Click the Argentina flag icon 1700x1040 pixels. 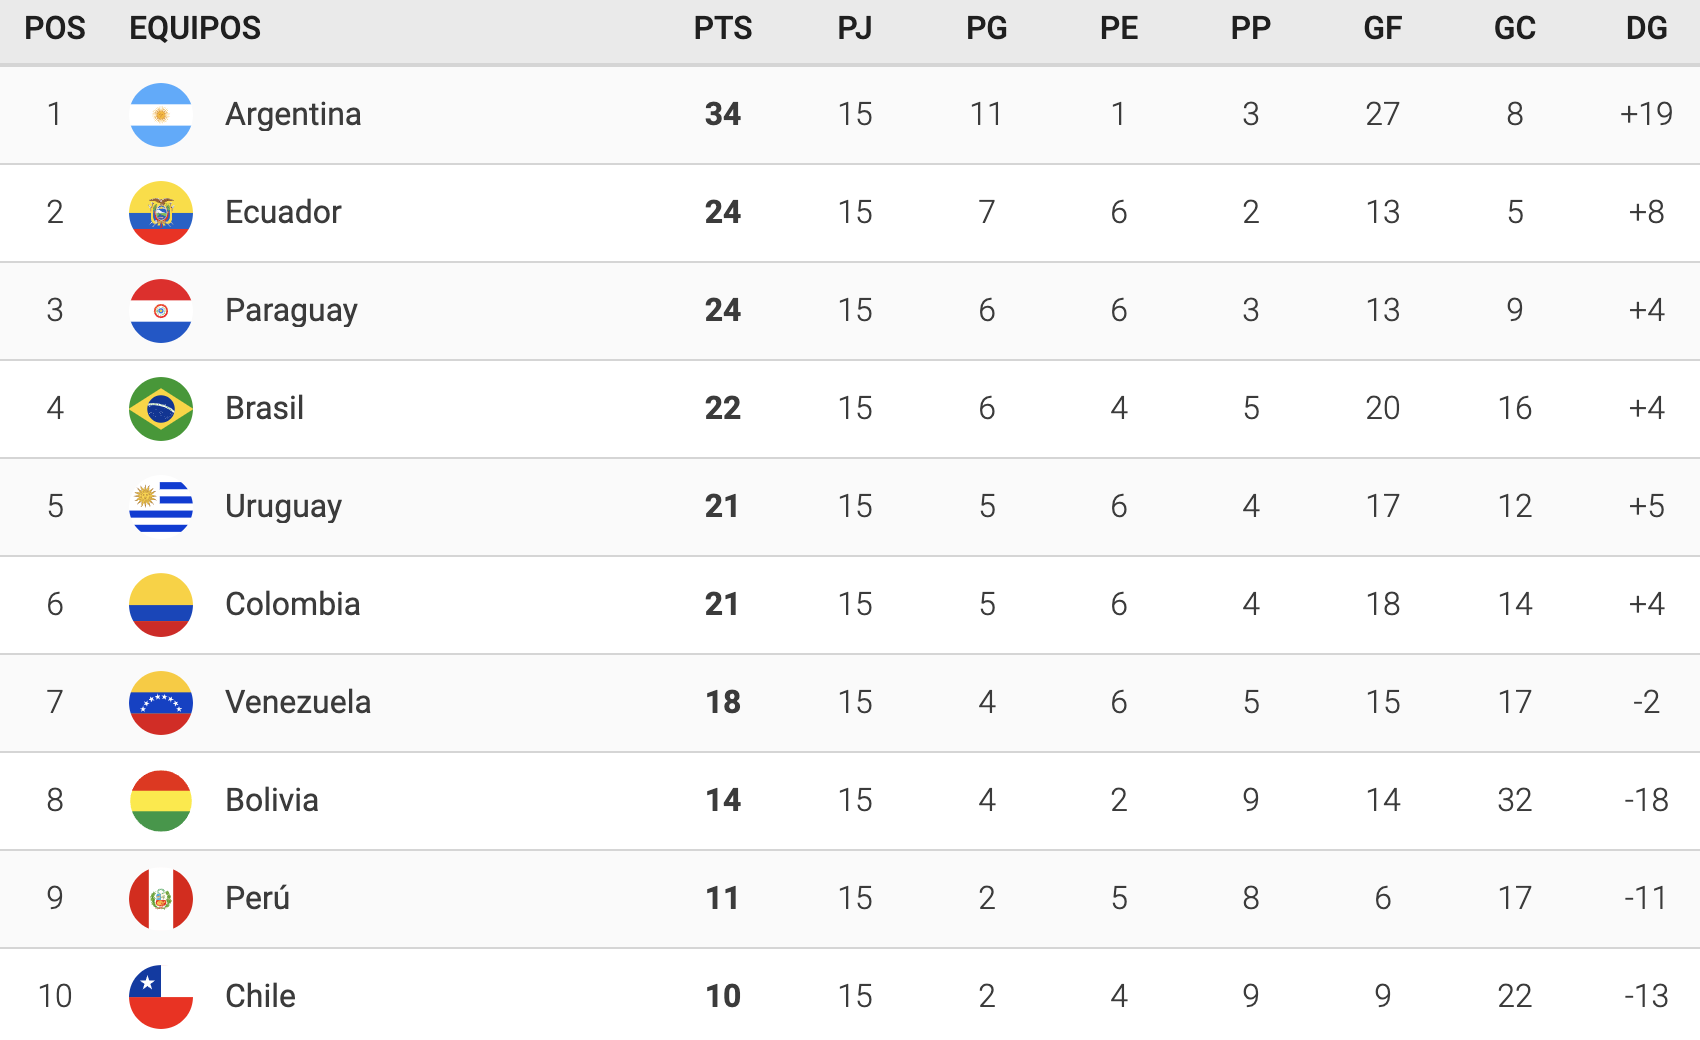[x=161, y=115]
